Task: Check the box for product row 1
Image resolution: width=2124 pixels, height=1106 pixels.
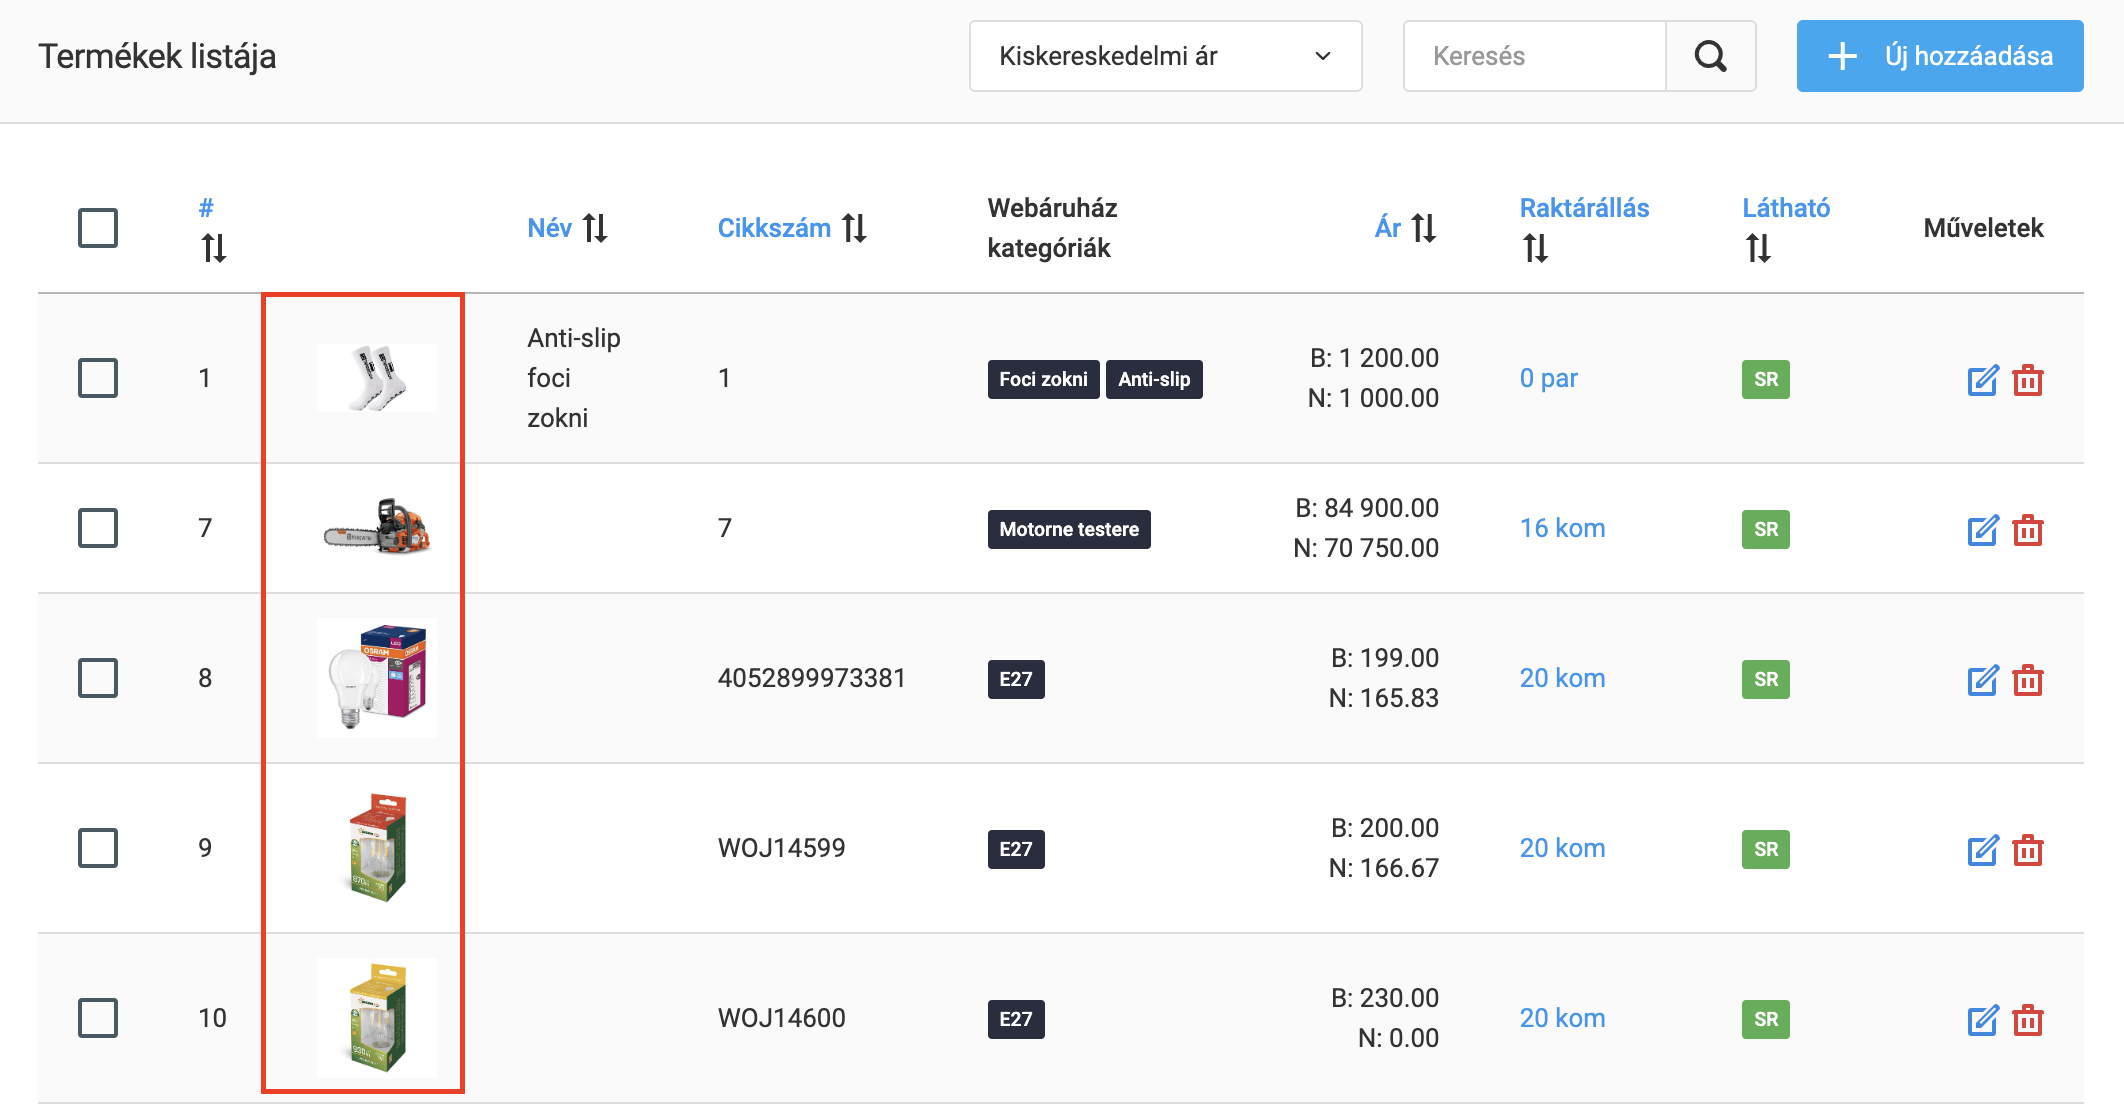Action: click(x=98, y=378)
